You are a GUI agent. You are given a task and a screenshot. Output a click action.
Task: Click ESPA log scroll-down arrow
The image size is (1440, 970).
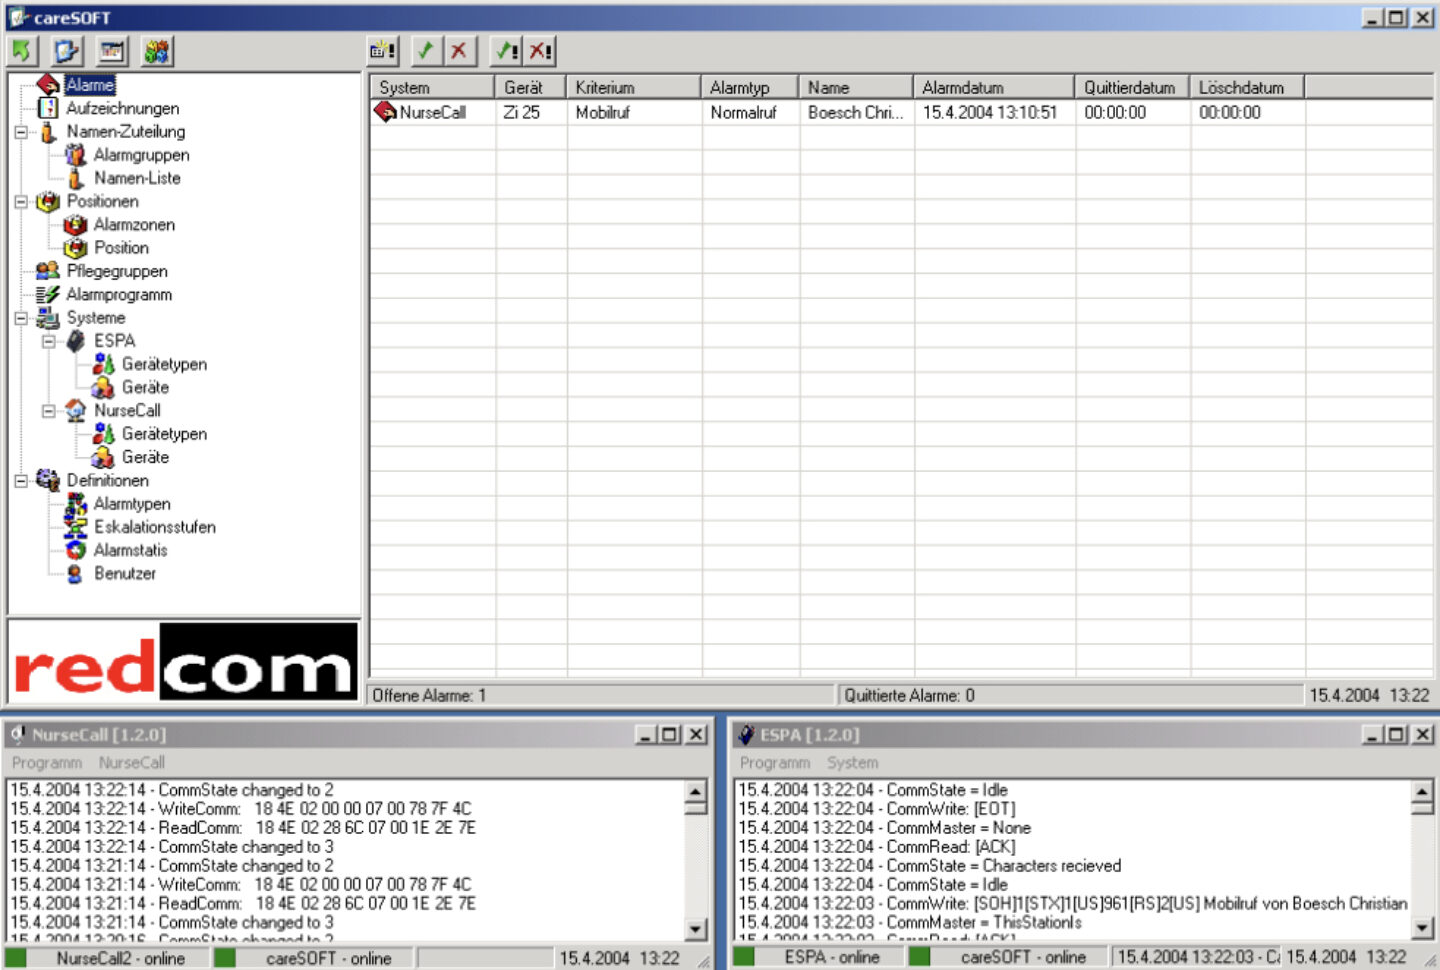click(1423, 929)
